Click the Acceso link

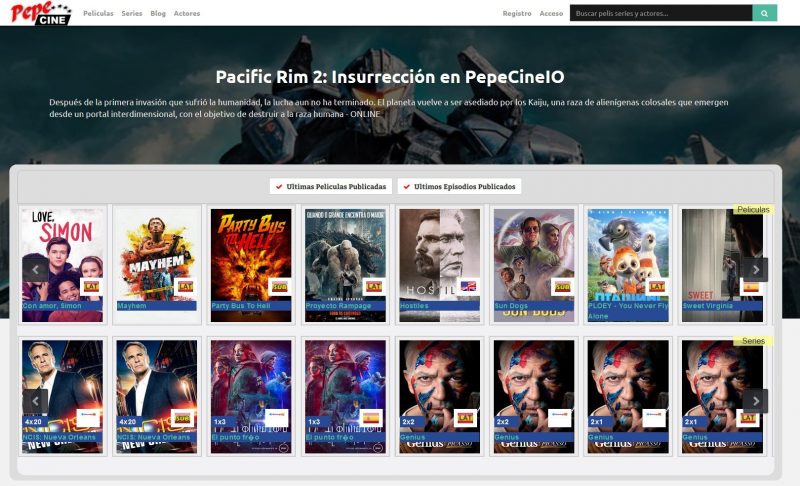tap(551, 13)
